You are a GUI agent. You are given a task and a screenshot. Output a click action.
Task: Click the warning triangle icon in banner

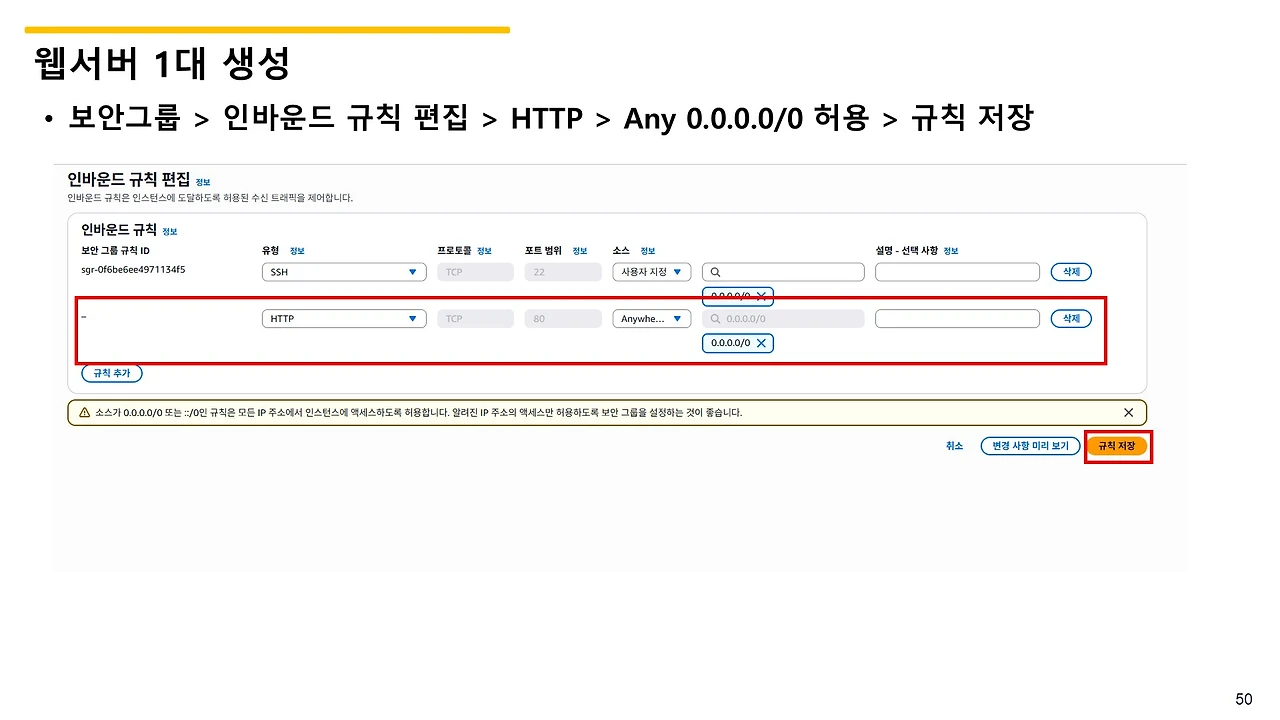84,412
